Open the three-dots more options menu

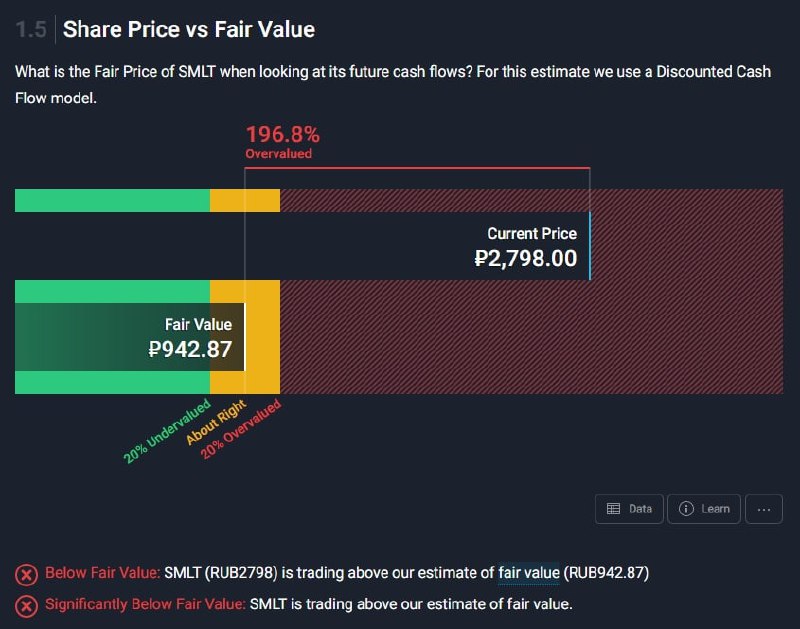tap(764, 509)
